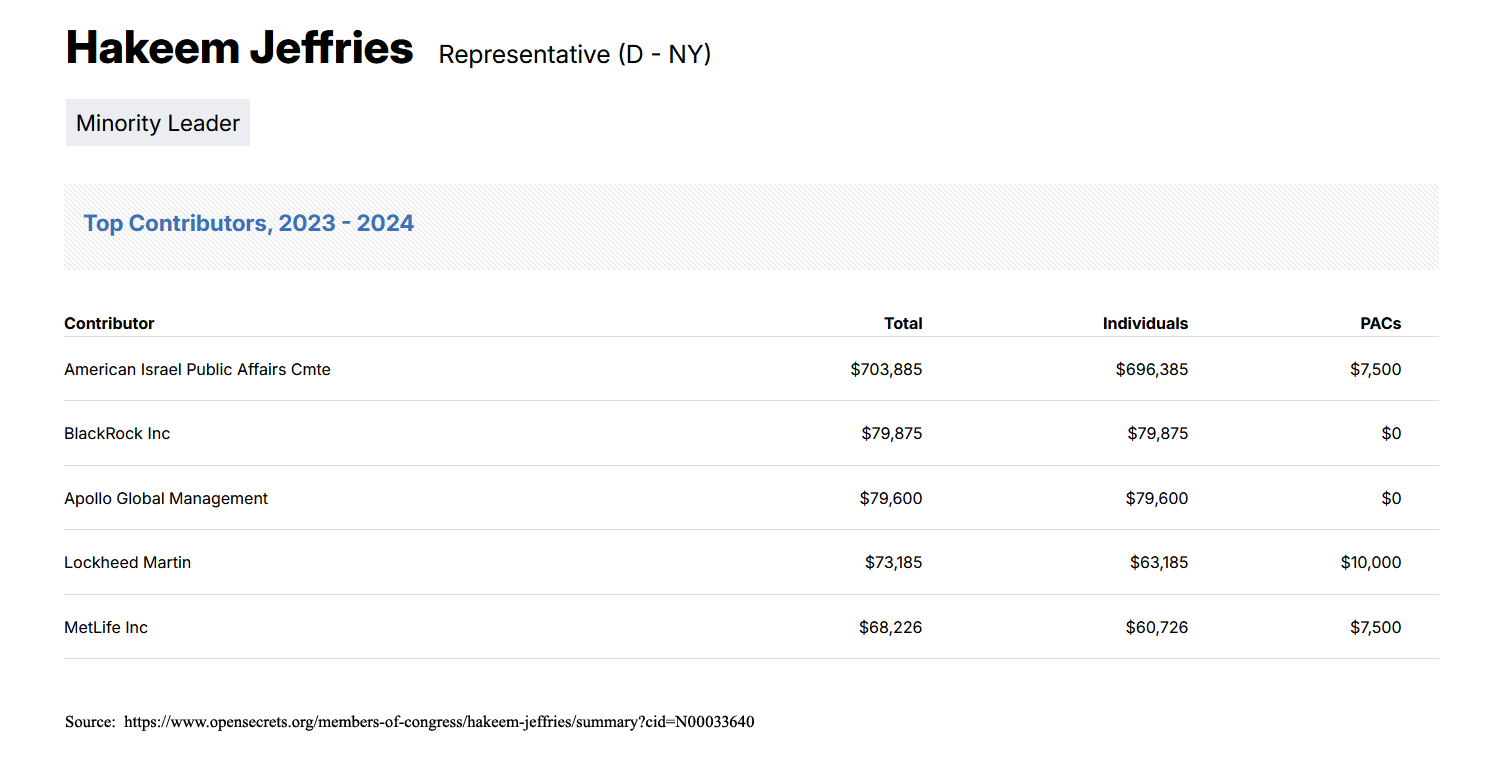Click the Top Contributors, 2023 - 2024 heading
Screen dimensions: 1509x769
pos(248,223)
